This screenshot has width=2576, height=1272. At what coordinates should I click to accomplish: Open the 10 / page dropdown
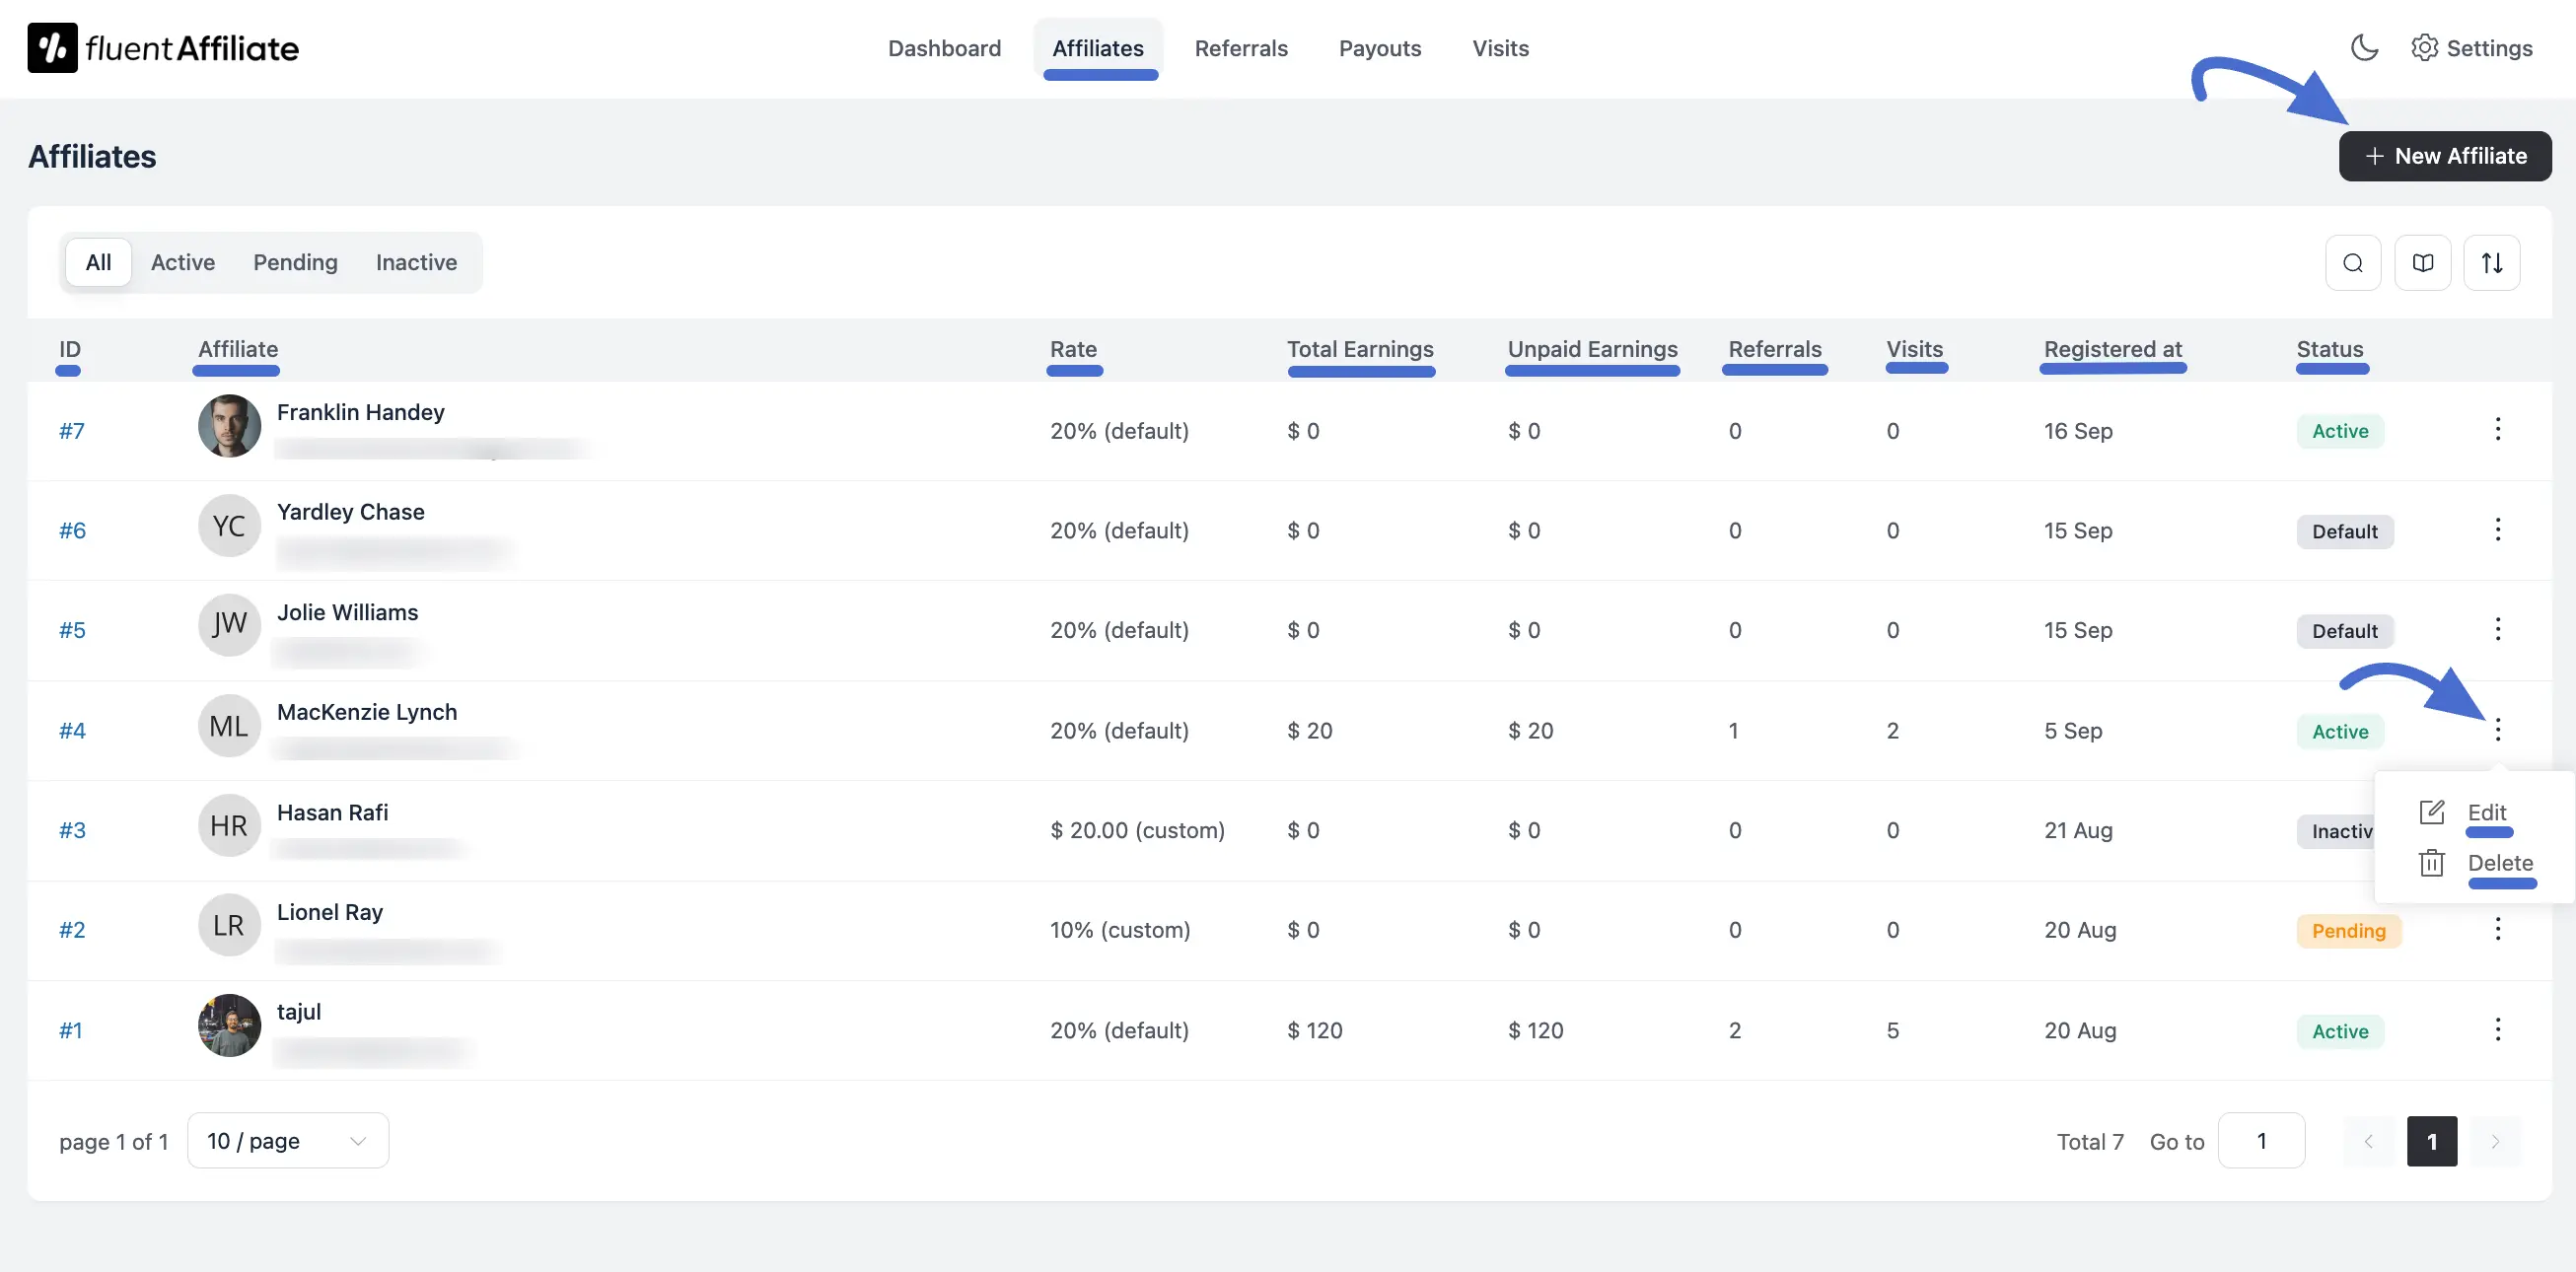click(287, 1140)
